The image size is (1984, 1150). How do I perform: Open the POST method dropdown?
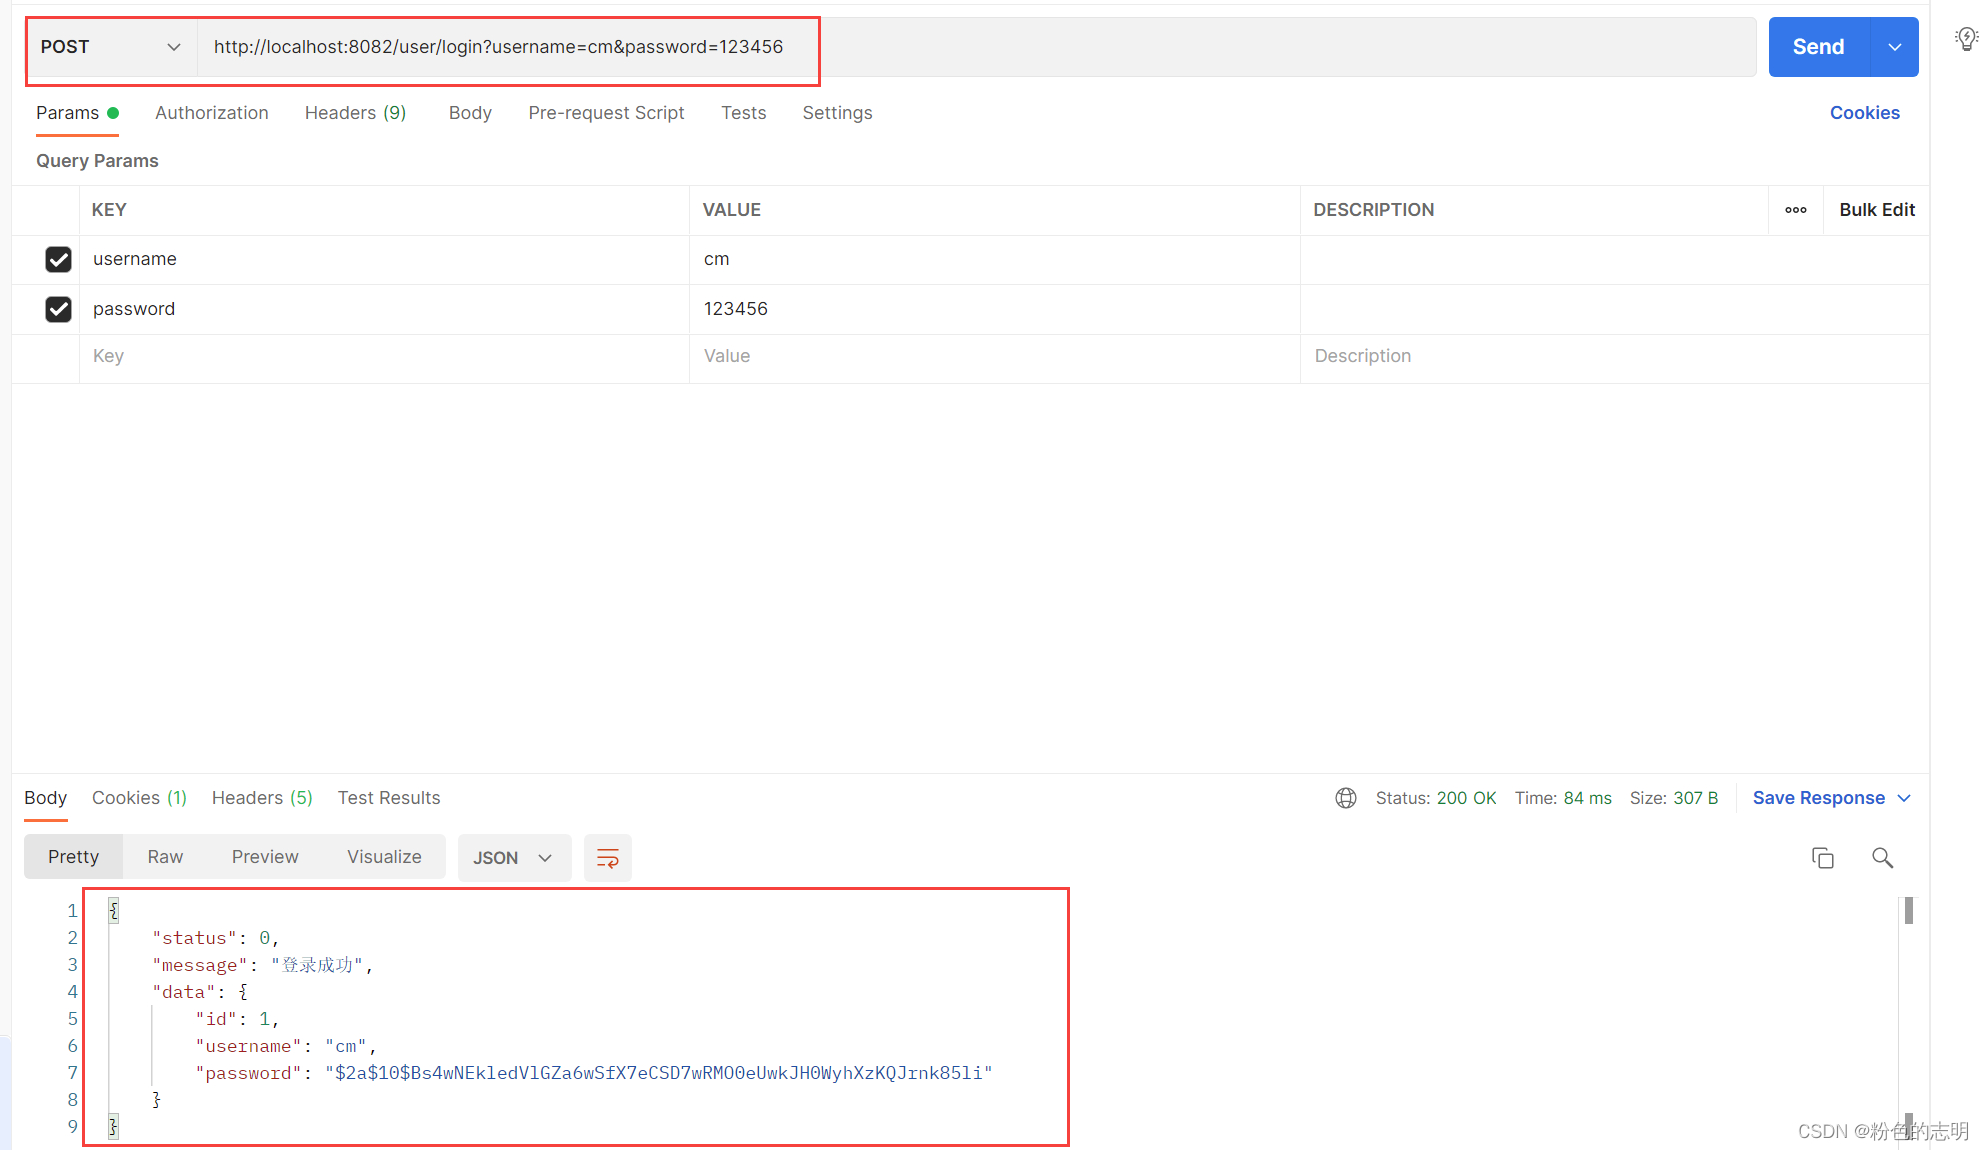[111, 47]
